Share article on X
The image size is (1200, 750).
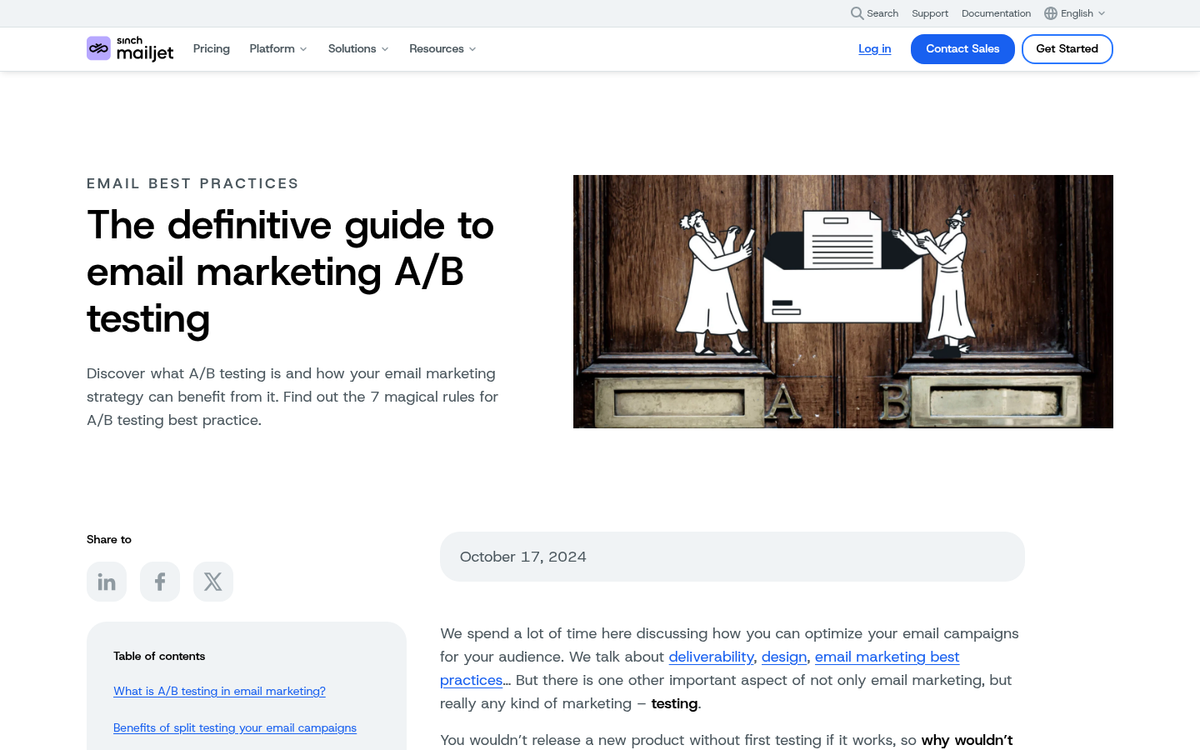click(213, 582)
